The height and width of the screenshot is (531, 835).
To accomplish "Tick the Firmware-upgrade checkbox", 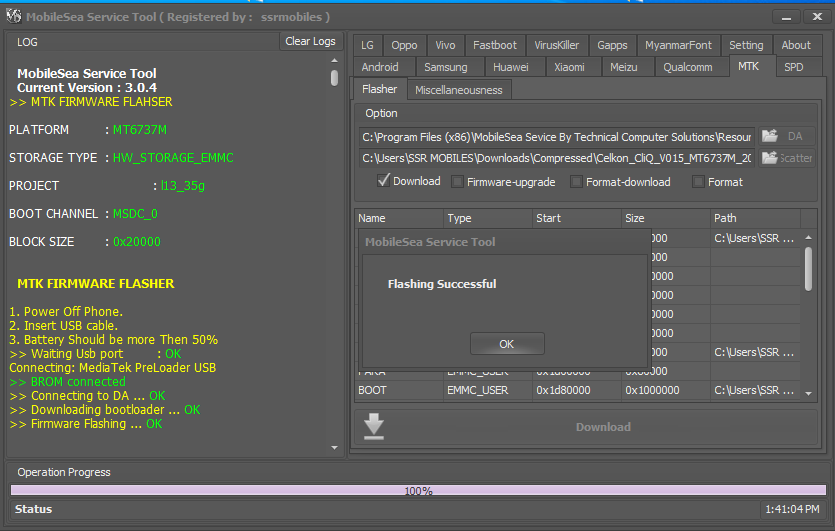I will (457, 182).
